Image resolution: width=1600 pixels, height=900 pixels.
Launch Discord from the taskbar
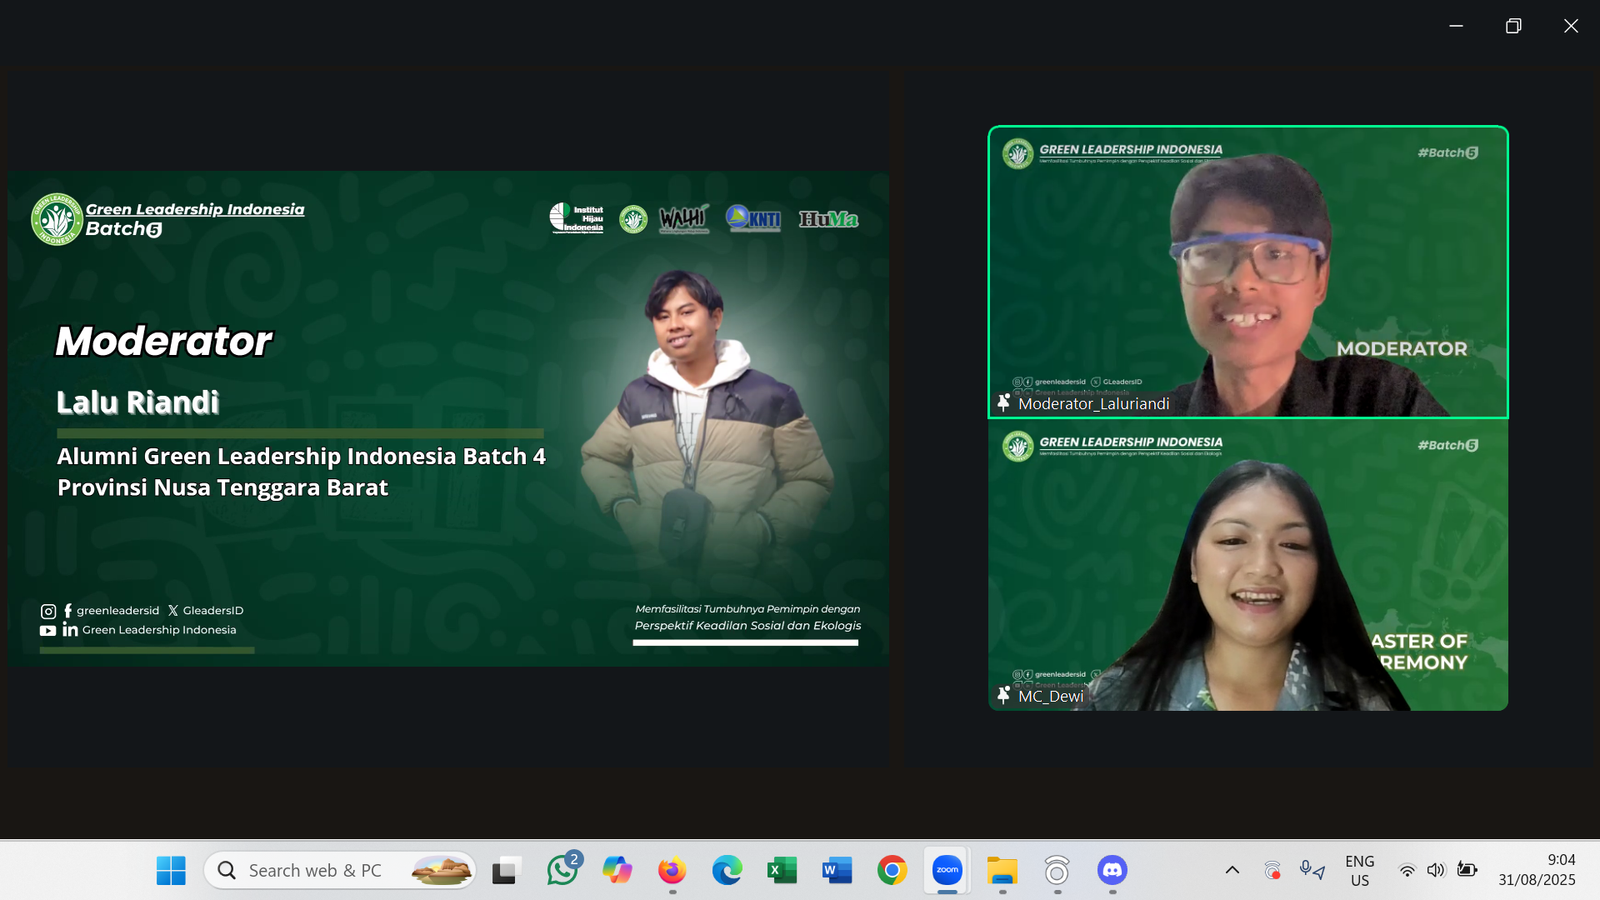1112,871
